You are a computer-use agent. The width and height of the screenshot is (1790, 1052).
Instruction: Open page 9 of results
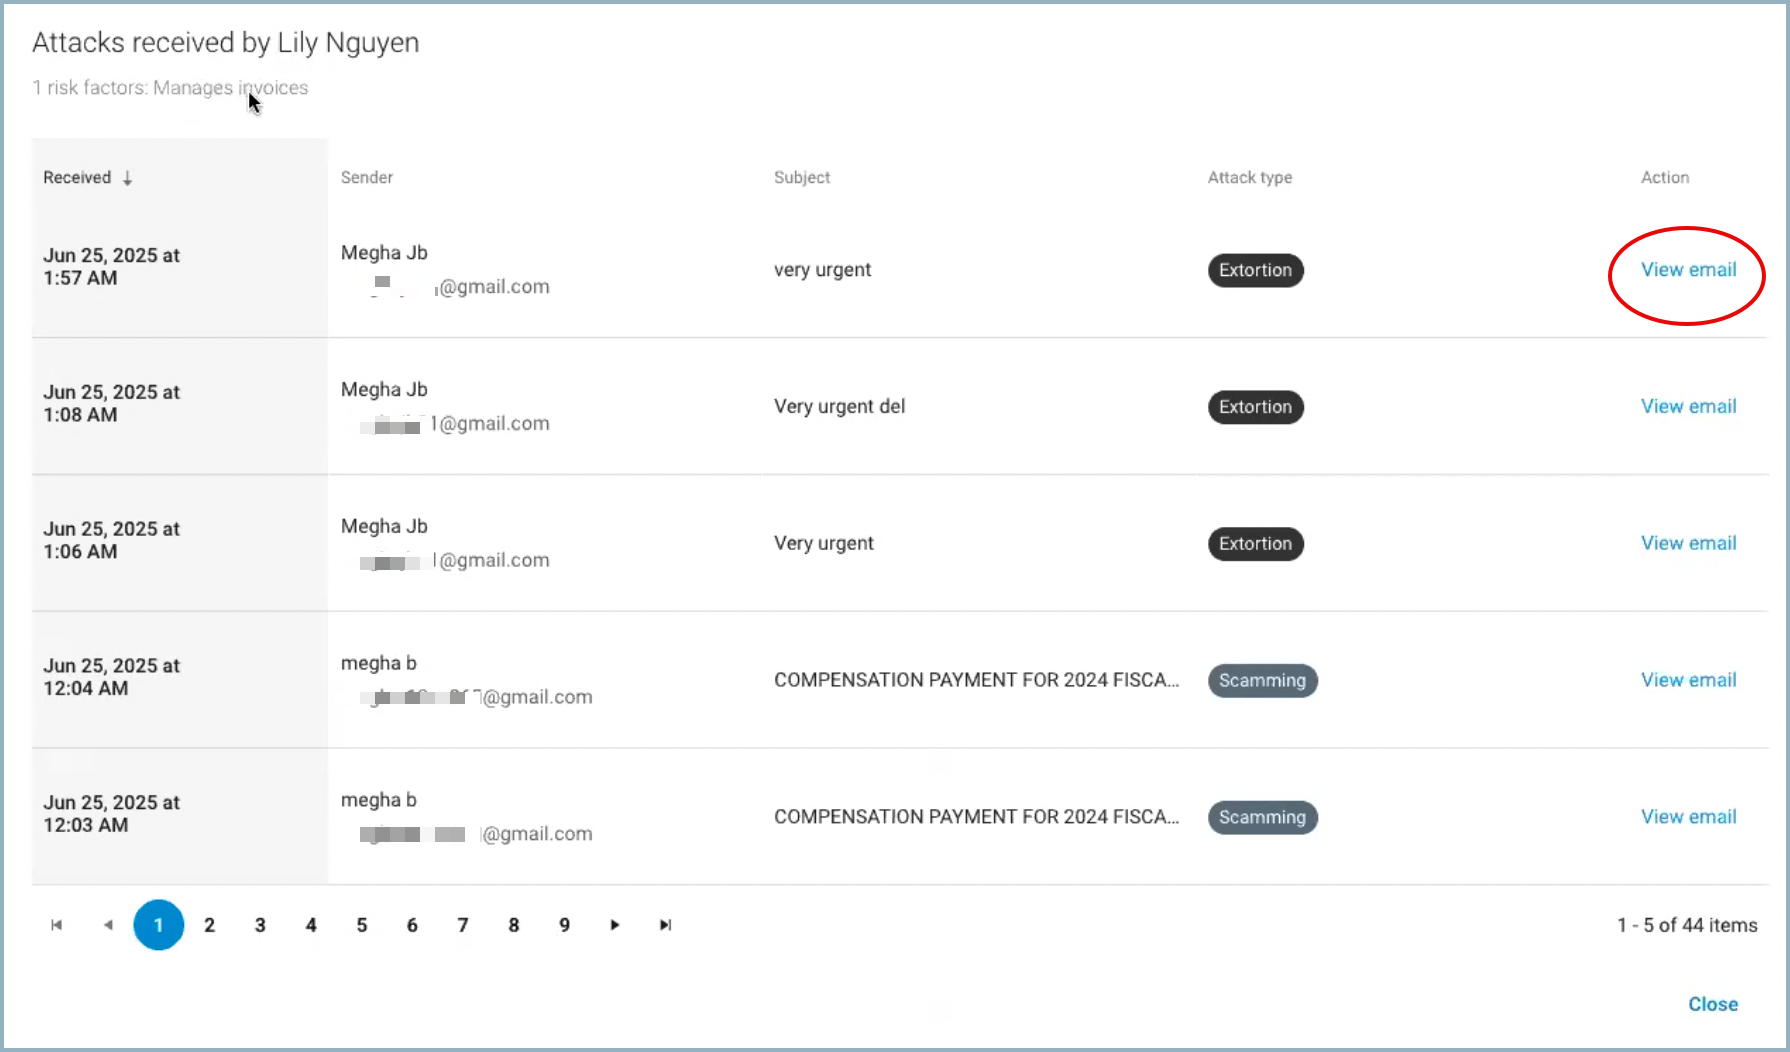[x=565, y=925]
